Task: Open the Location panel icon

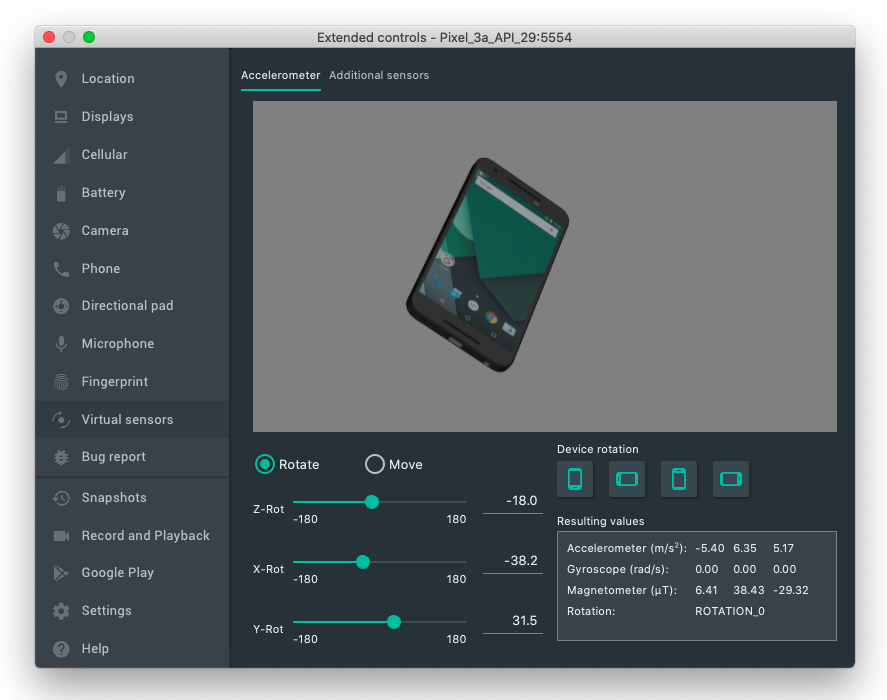Action: pos(61,79)
